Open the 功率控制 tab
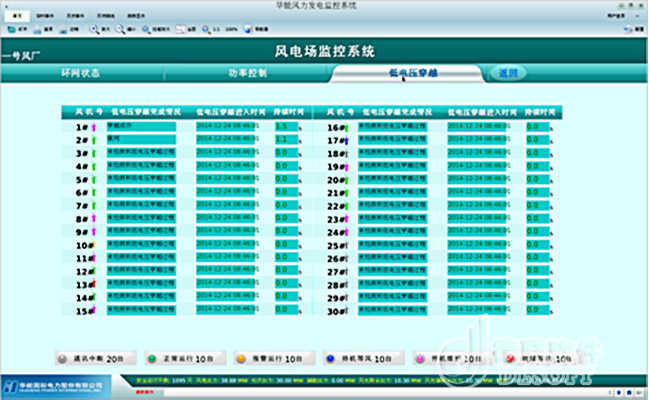Viewport: 649px width, 400px height. 243,74
